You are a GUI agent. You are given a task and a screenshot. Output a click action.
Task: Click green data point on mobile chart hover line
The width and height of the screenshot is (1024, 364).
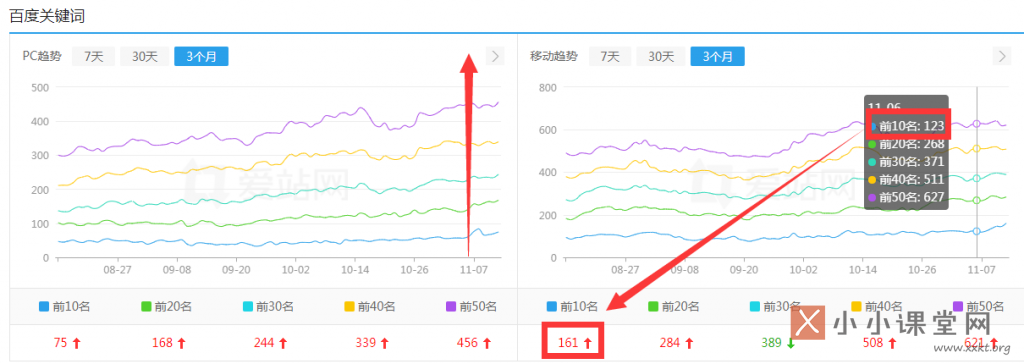976,201
